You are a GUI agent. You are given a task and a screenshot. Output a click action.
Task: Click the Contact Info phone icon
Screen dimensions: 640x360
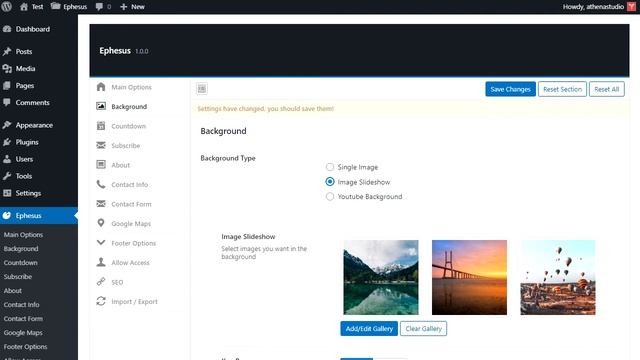pyautogui.click(x=101, y=184)
